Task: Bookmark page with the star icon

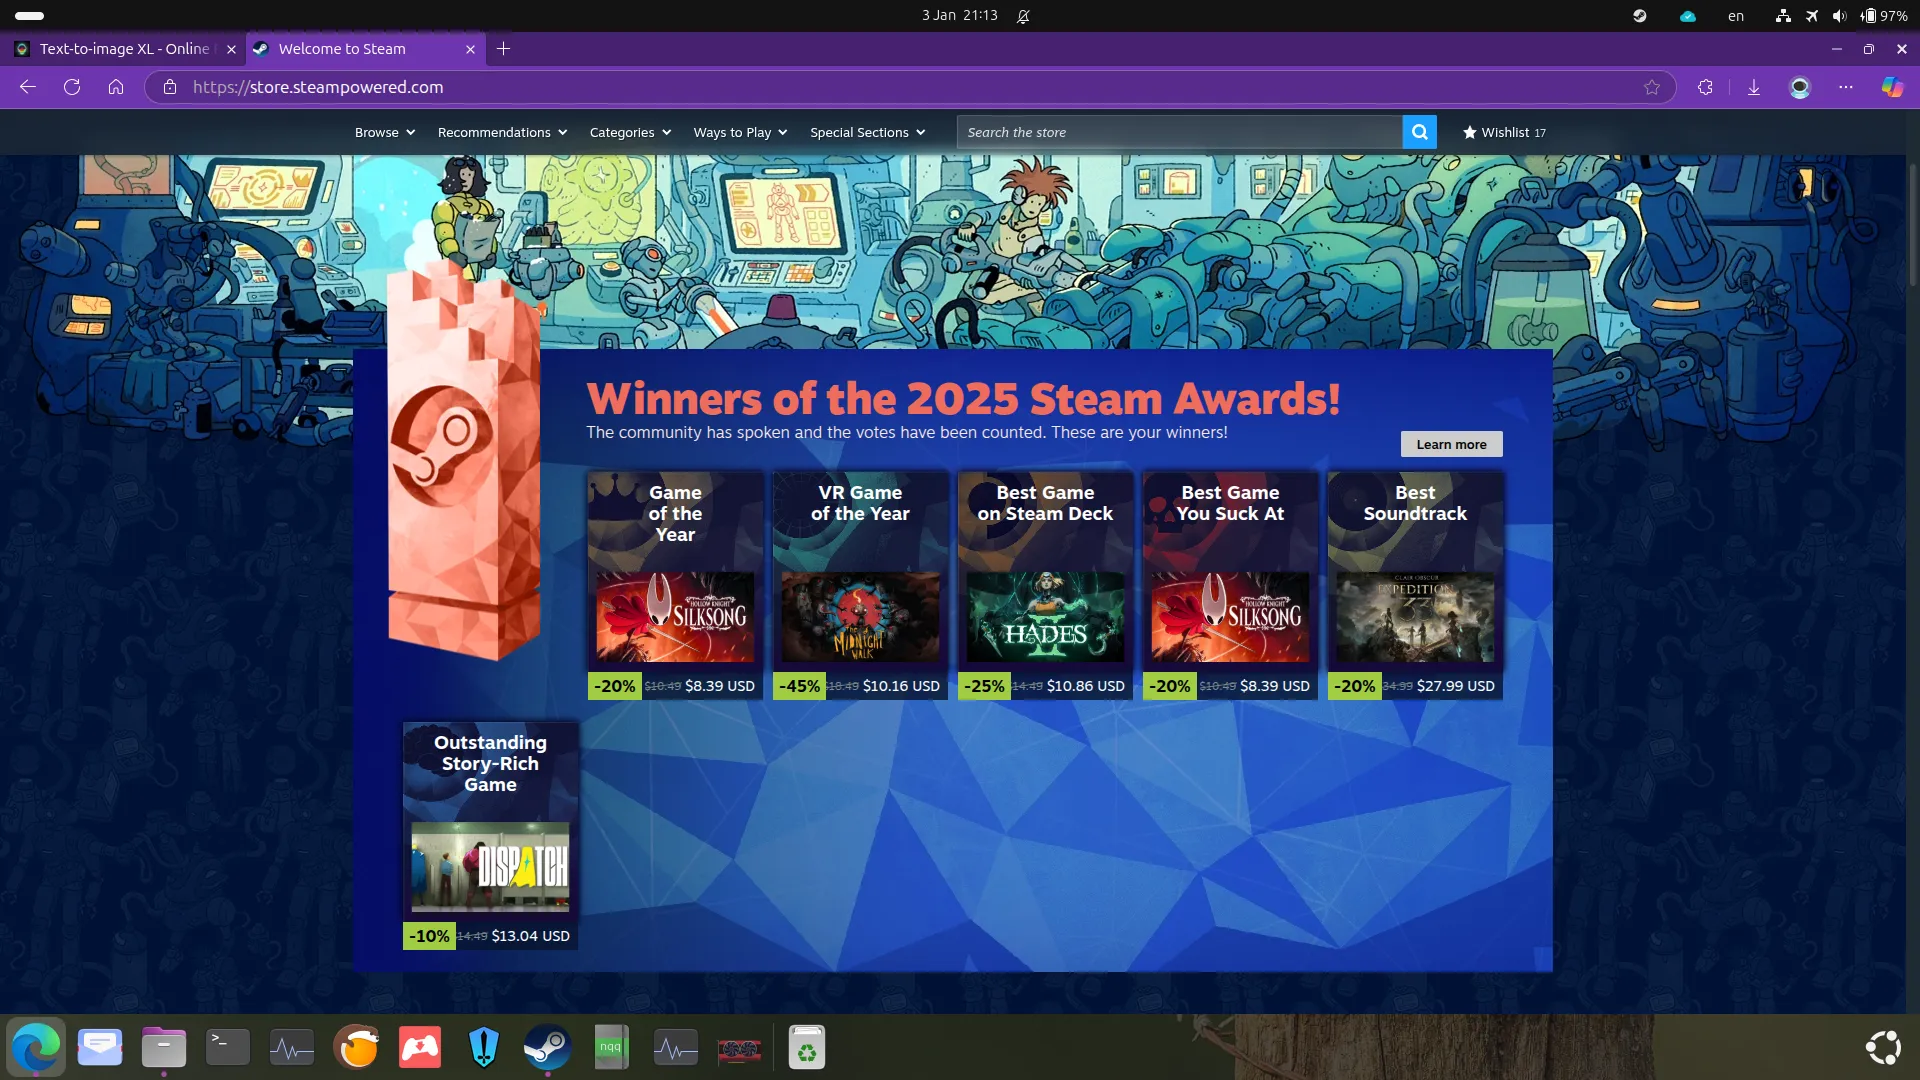Action: [1652, 87]
